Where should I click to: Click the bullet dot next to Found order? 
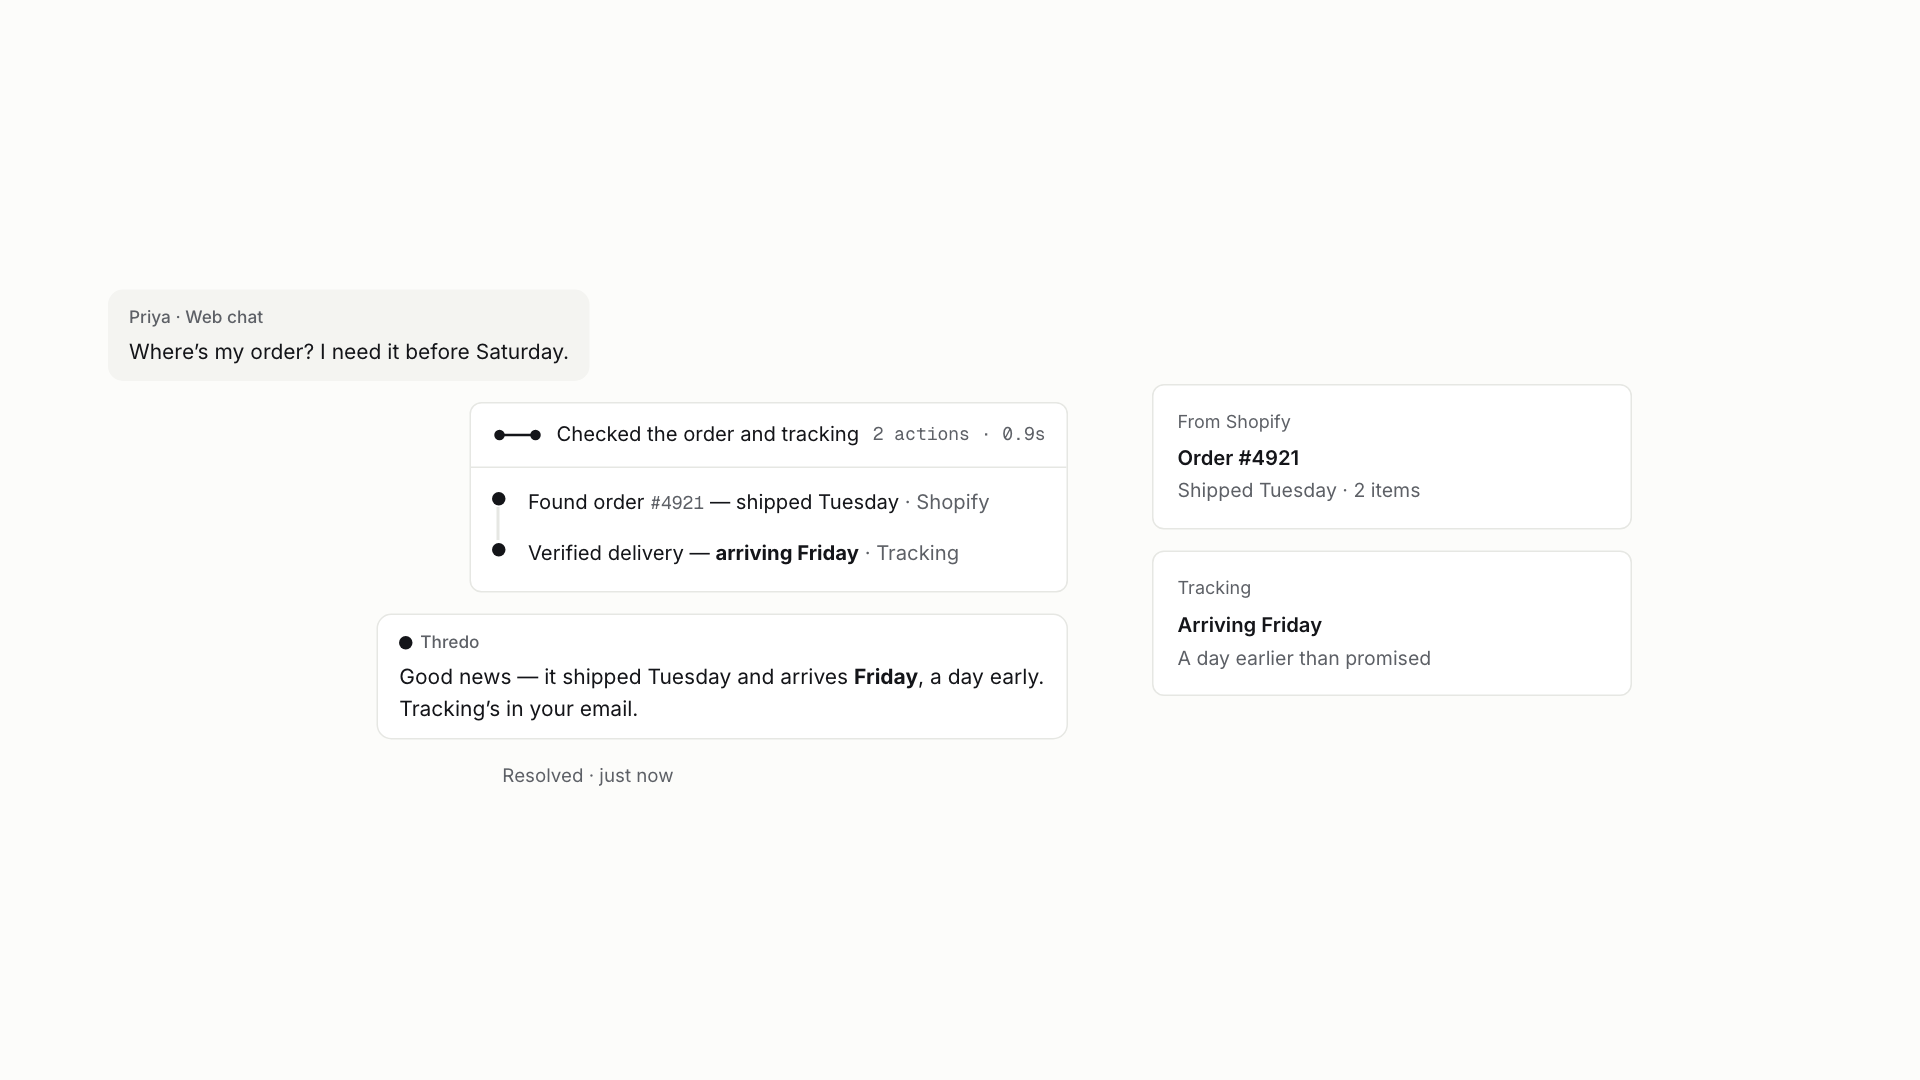pos(499,499)
